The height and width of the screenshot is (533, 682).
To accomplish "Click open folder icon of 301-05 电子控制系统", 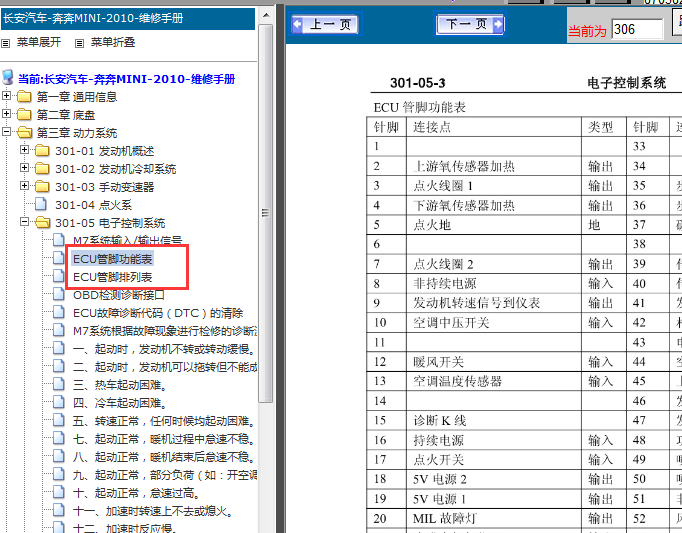I will click(x=43, y=223).
